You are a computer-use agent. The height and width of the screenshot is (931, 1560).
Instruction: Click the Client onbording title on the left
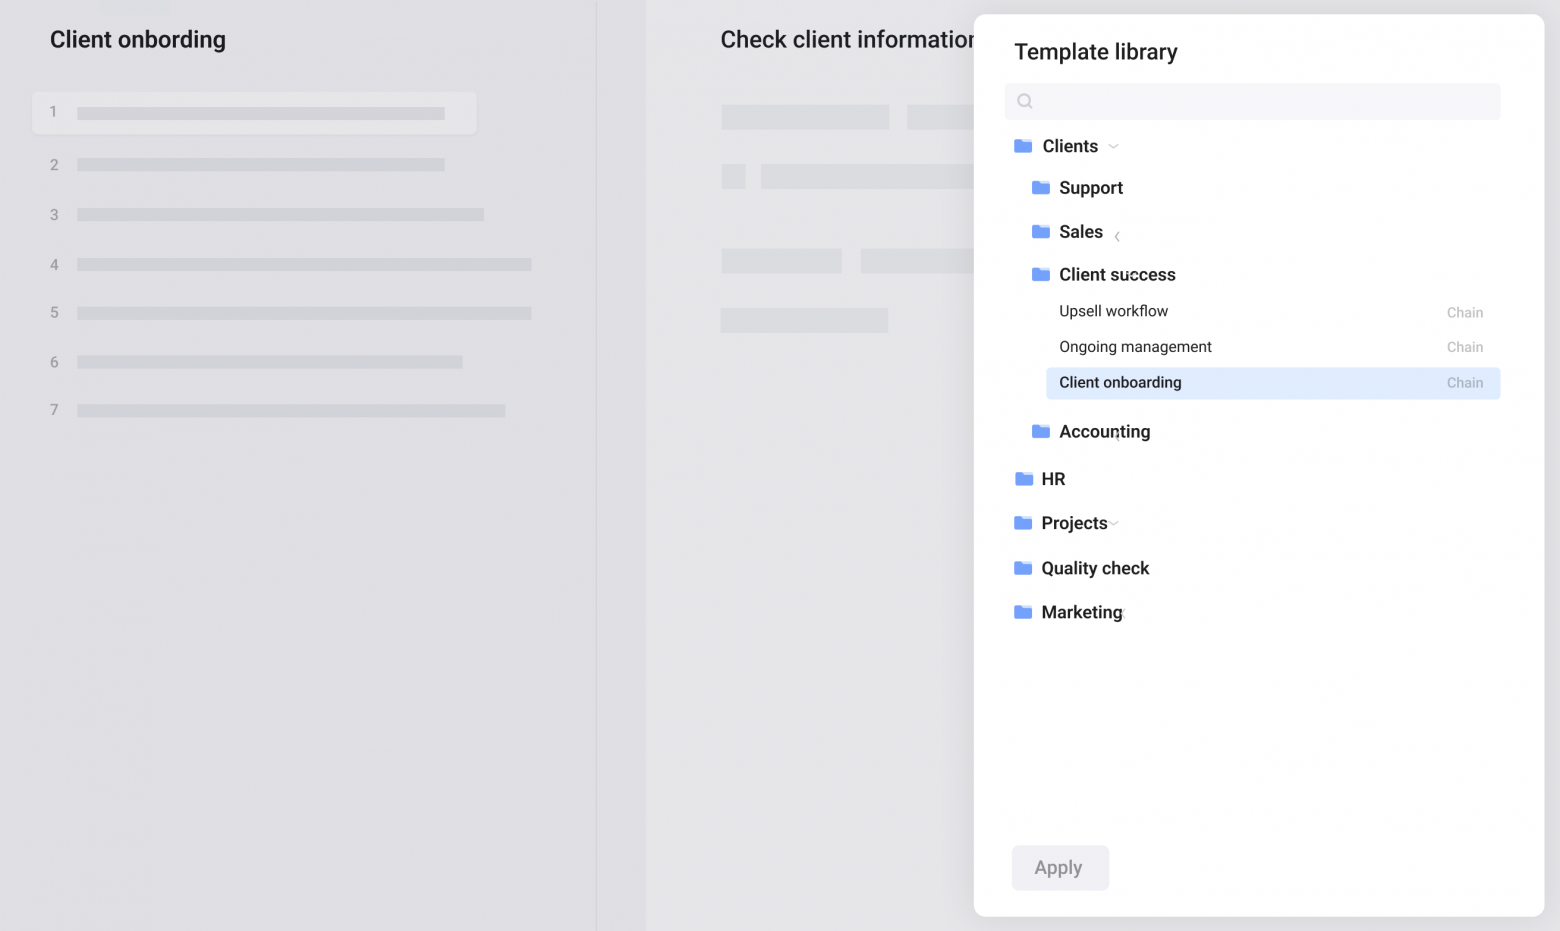click(138, 40)
